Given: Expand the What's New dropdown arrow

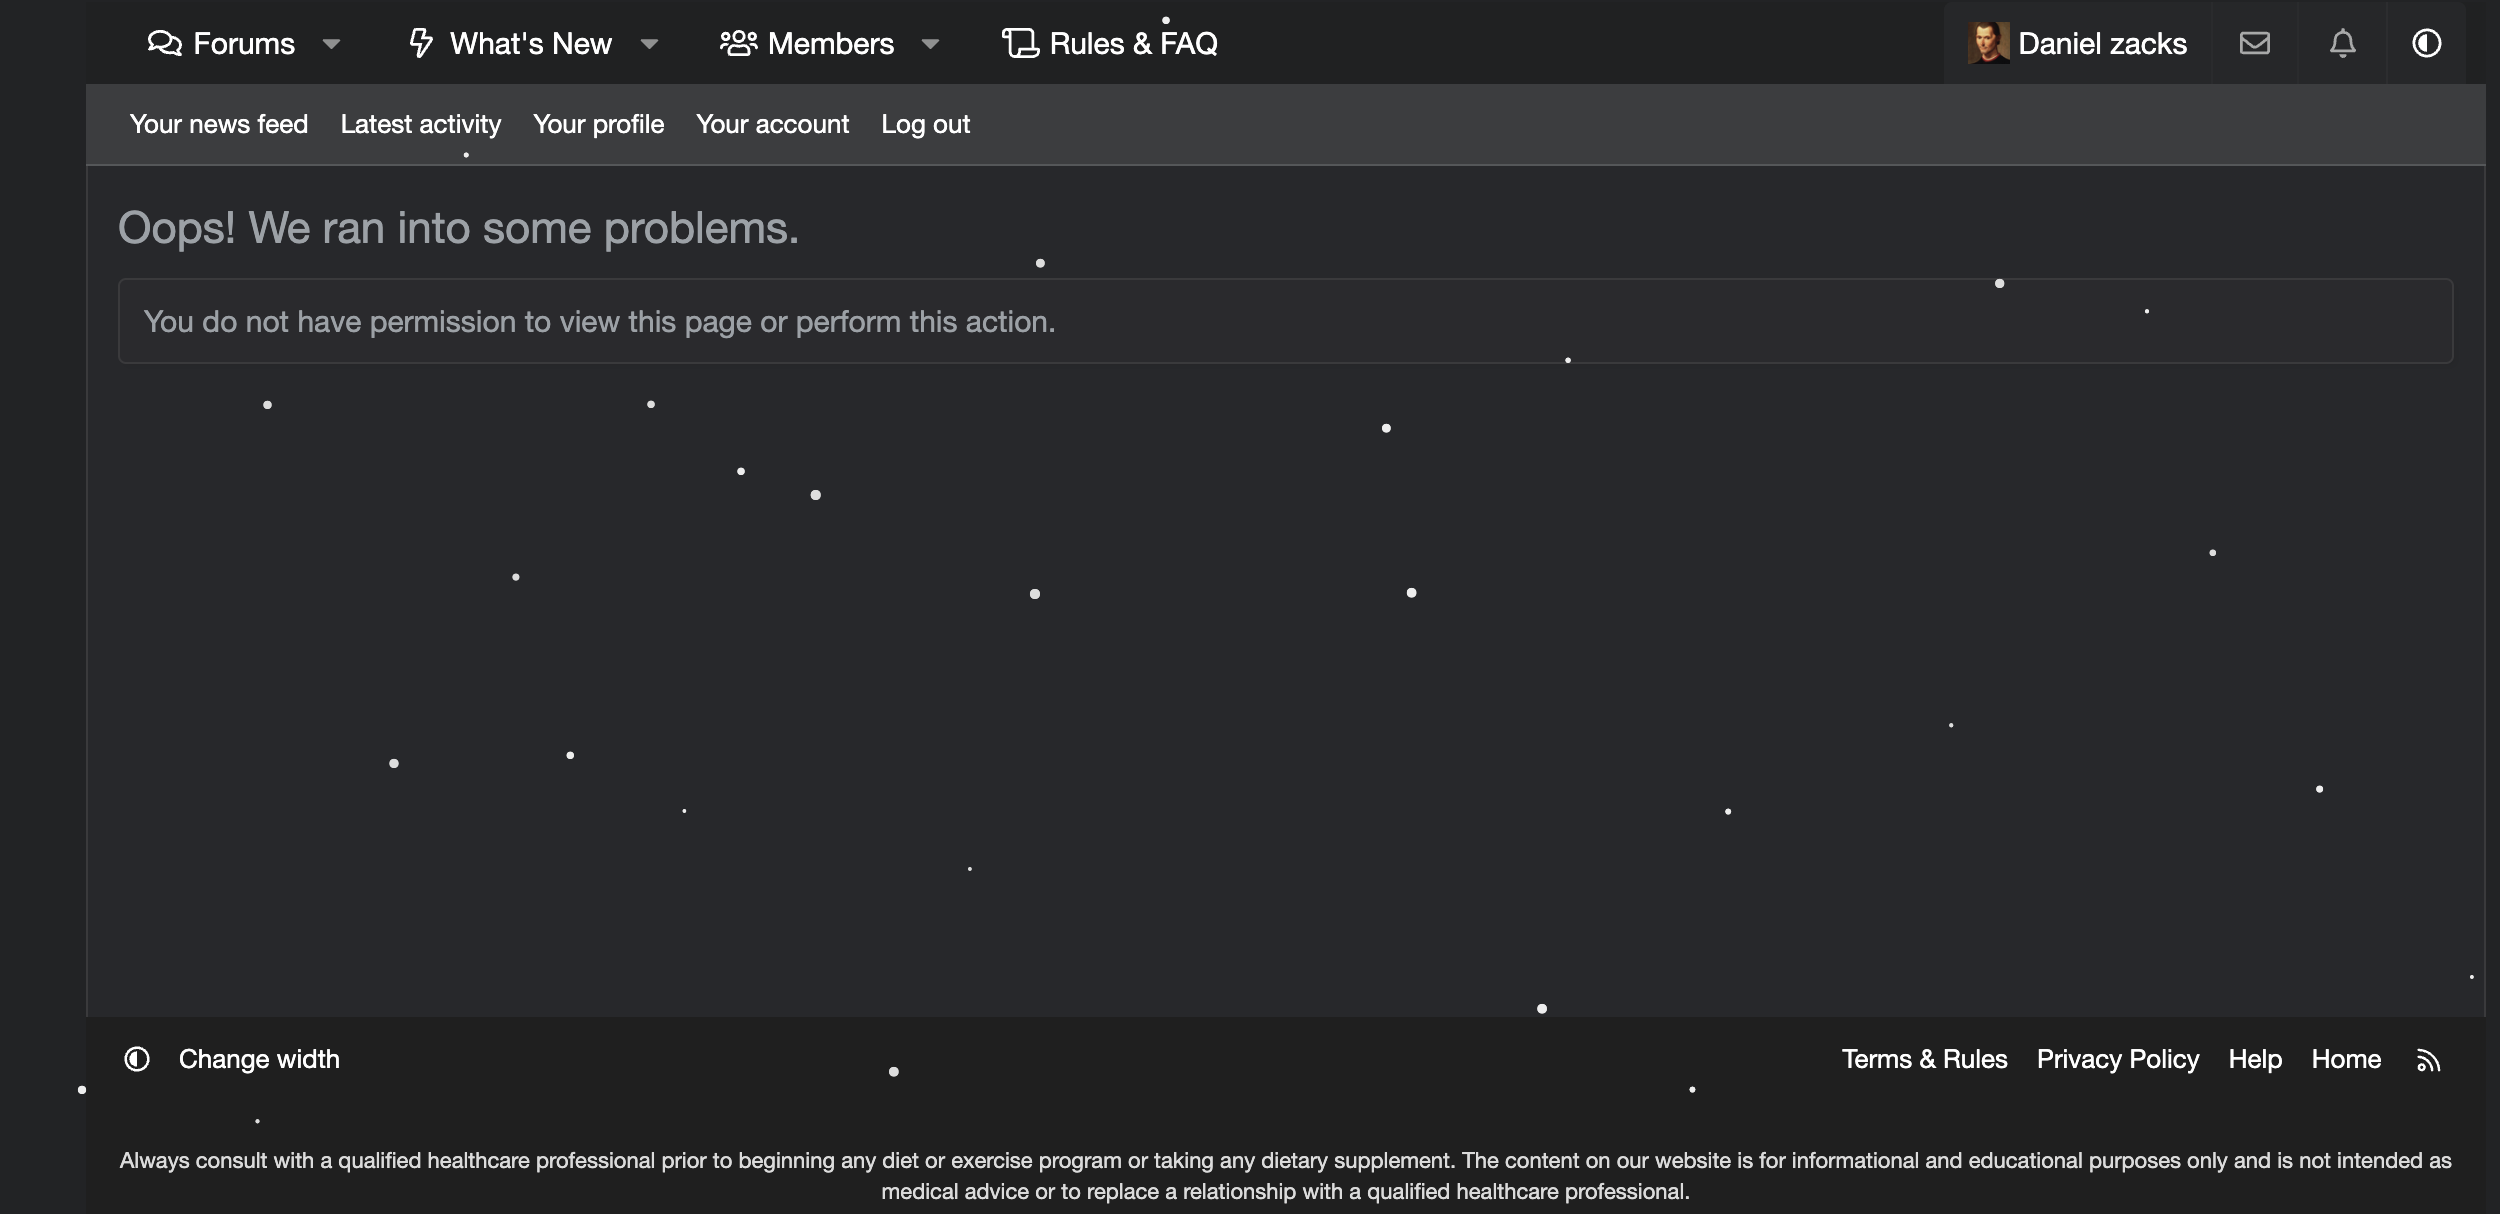Looking at the screenshot, I should click(x=649, y=44).
